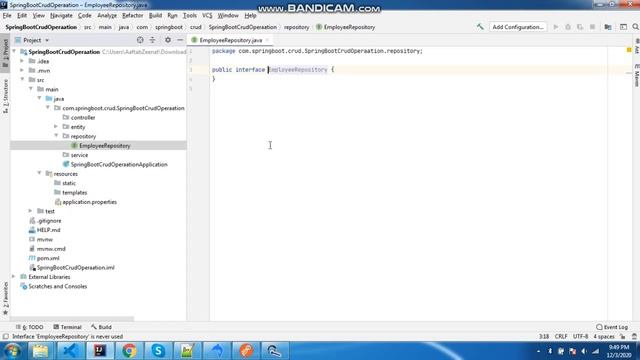This screenshot has width=640, height=360.
Task: Select the EmployeeRepository.java editor tab
Action: coord(231,40)
